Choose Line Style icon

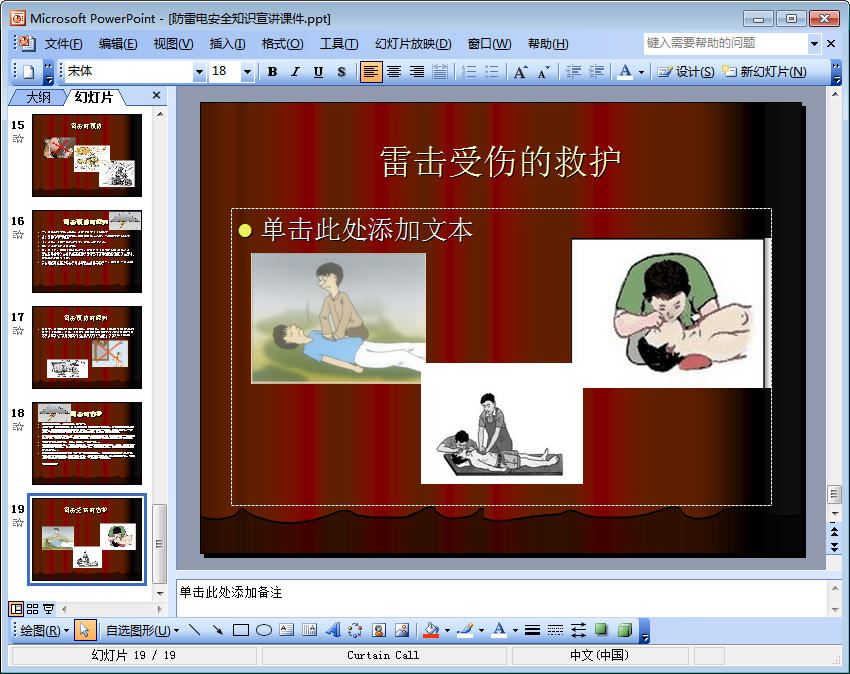tap(532, 630)
